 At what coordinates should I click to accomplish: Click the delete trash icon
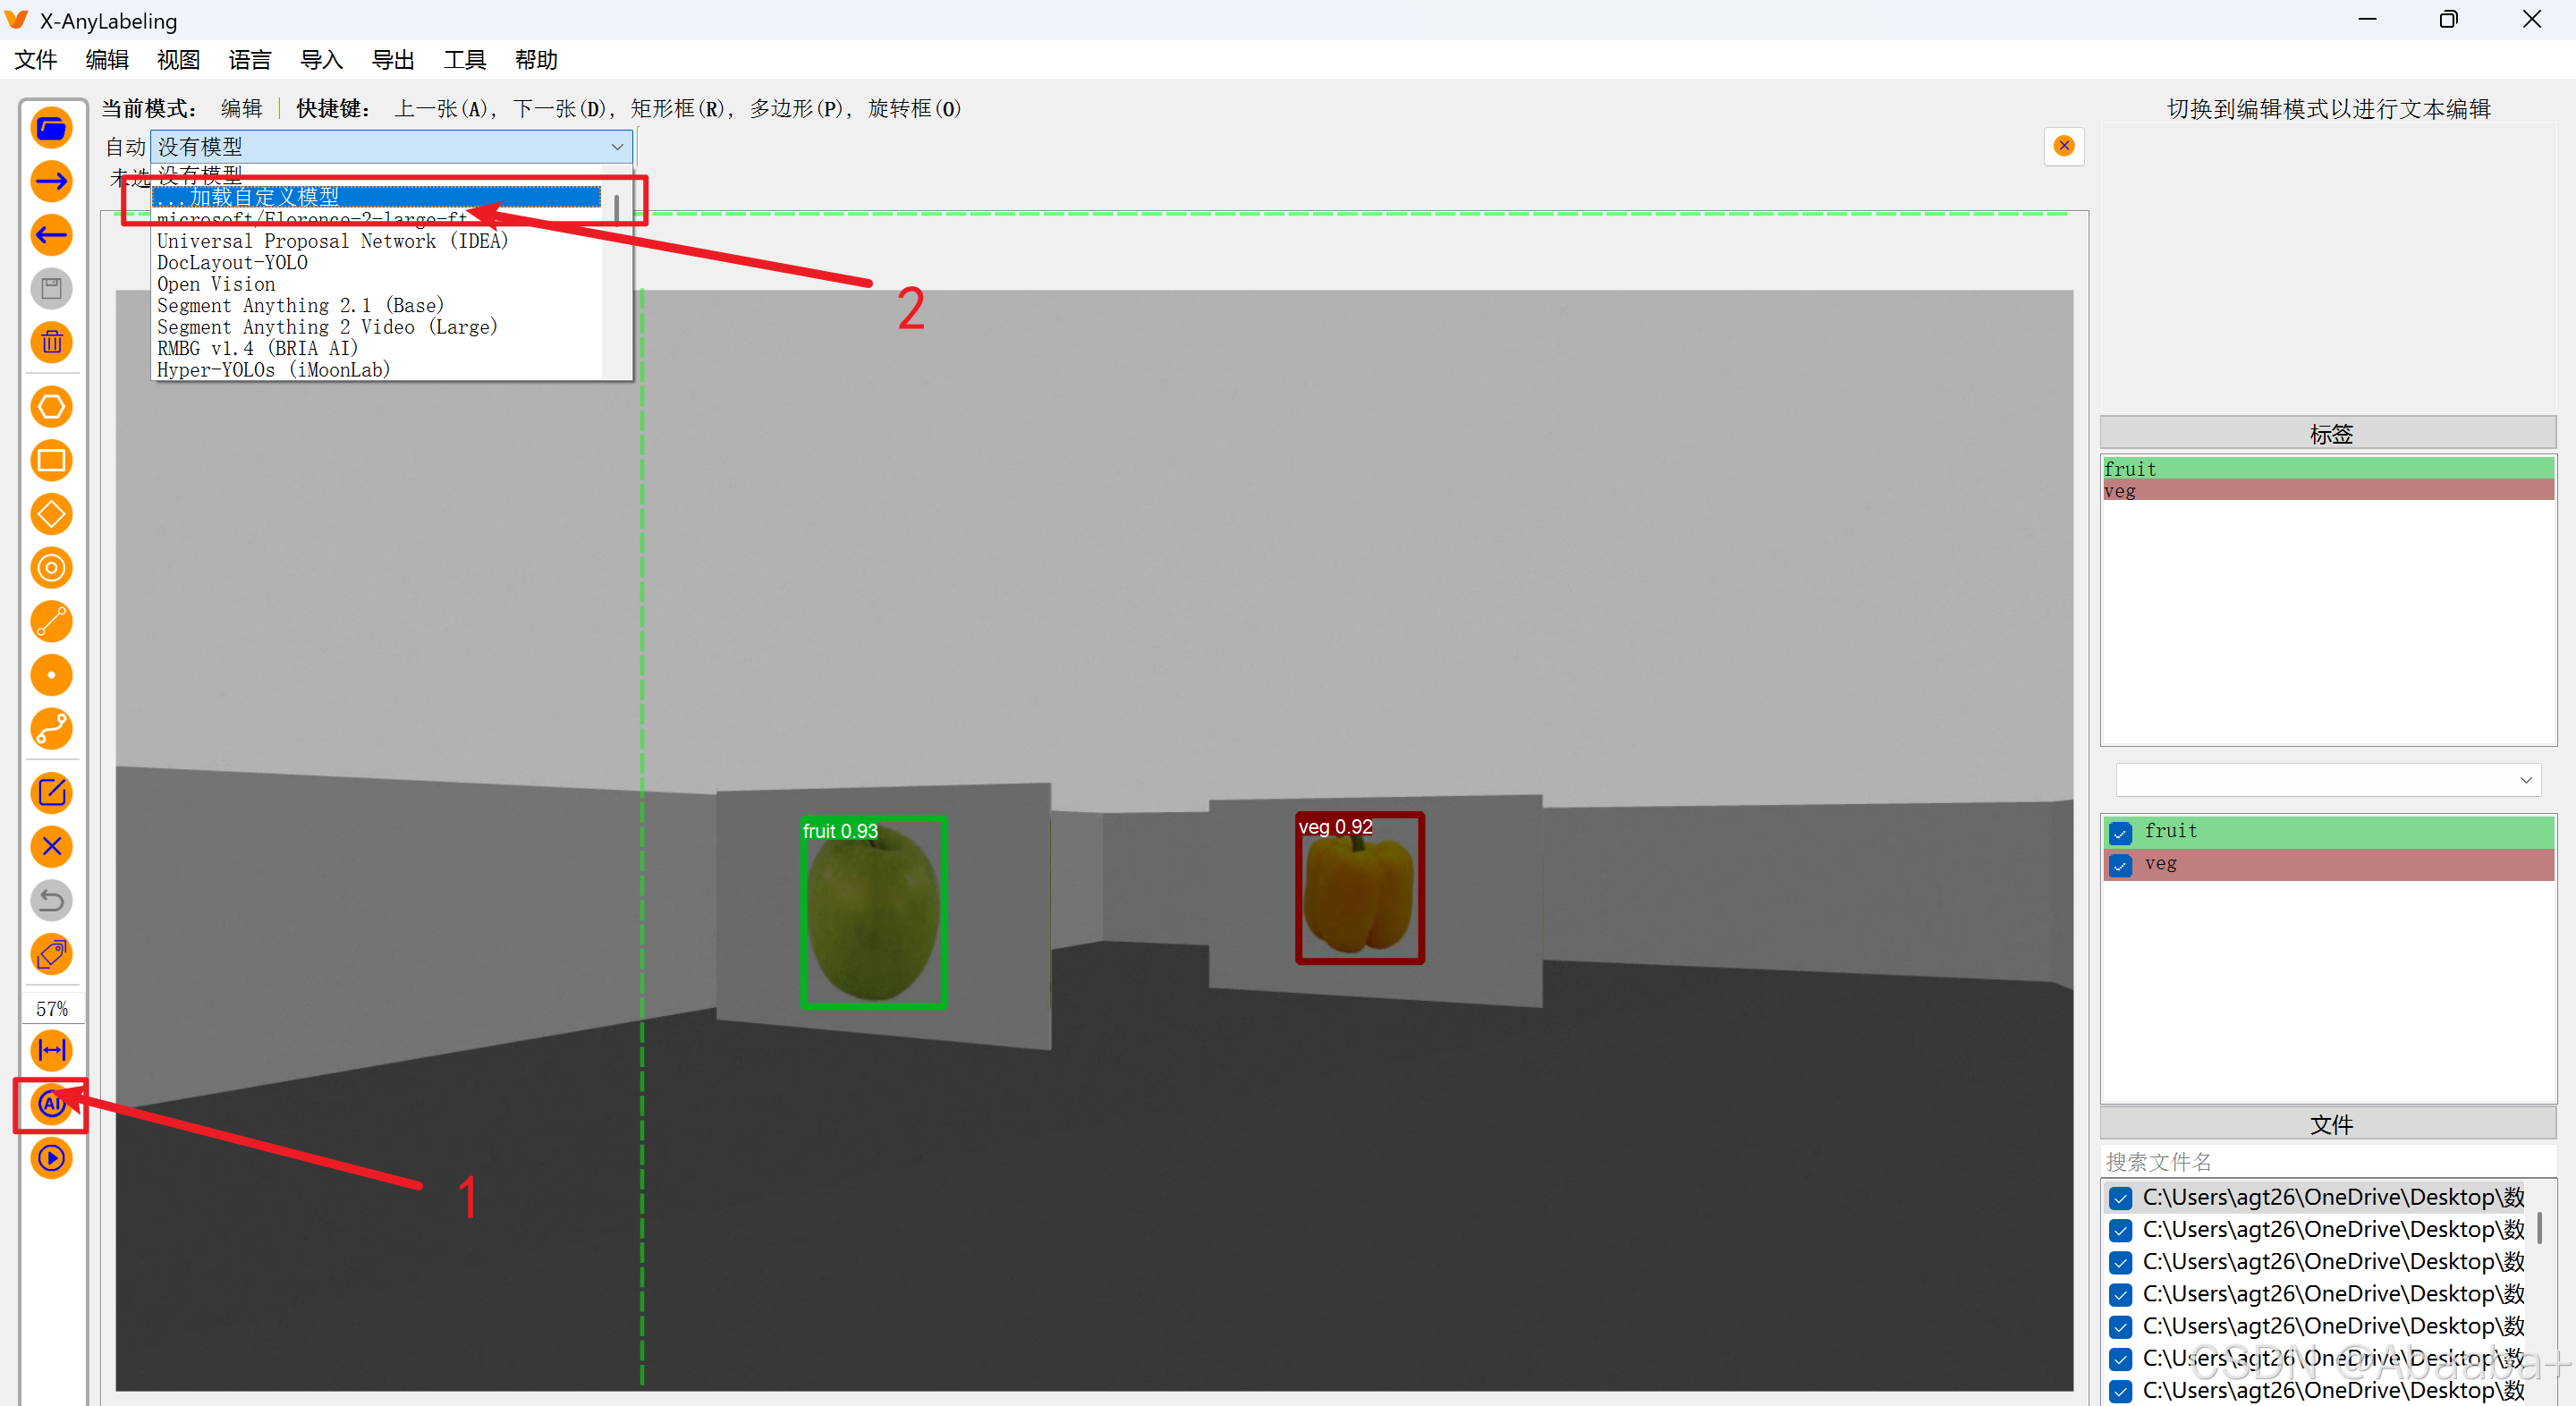pos(51,343)
